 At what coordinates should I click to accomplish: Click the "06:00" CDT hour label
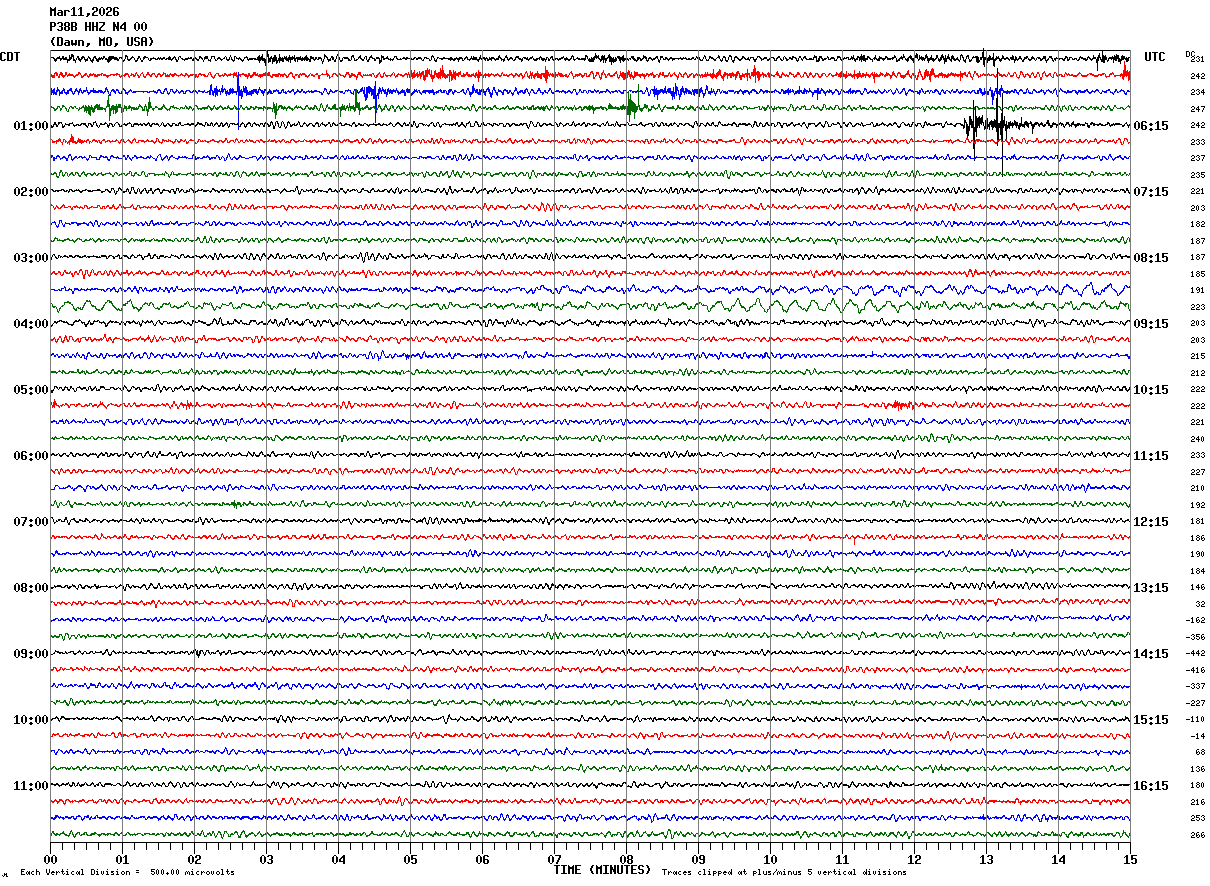click(x=31, y=456)
